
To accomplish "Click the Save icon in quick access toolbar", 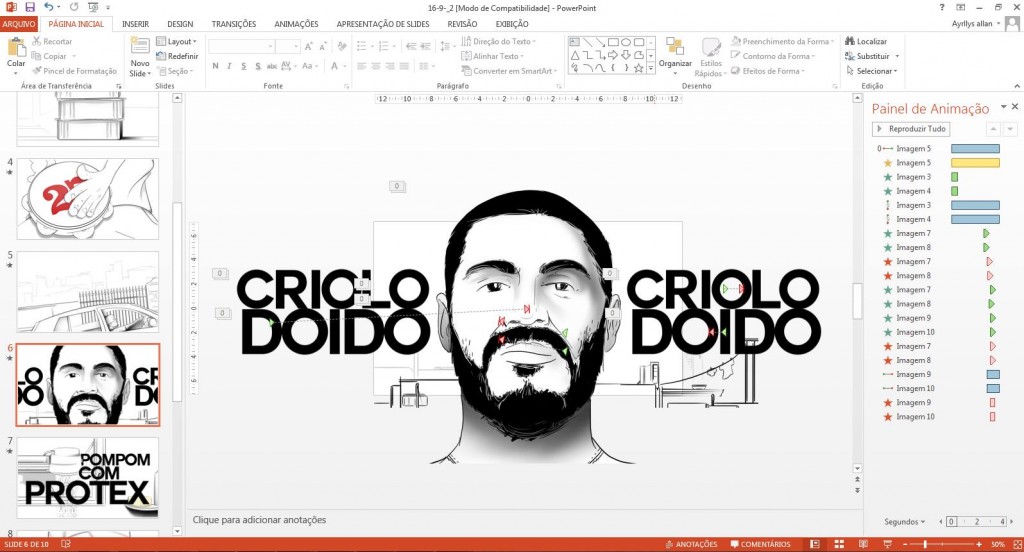I will tap(30, 7).
